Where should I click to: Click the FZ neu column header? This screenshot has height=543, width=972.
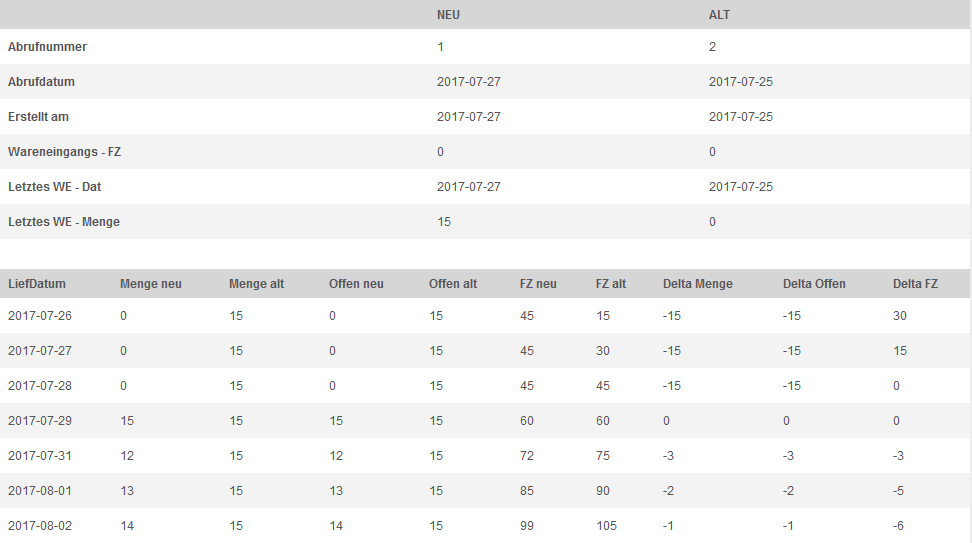tap(538, 284)
